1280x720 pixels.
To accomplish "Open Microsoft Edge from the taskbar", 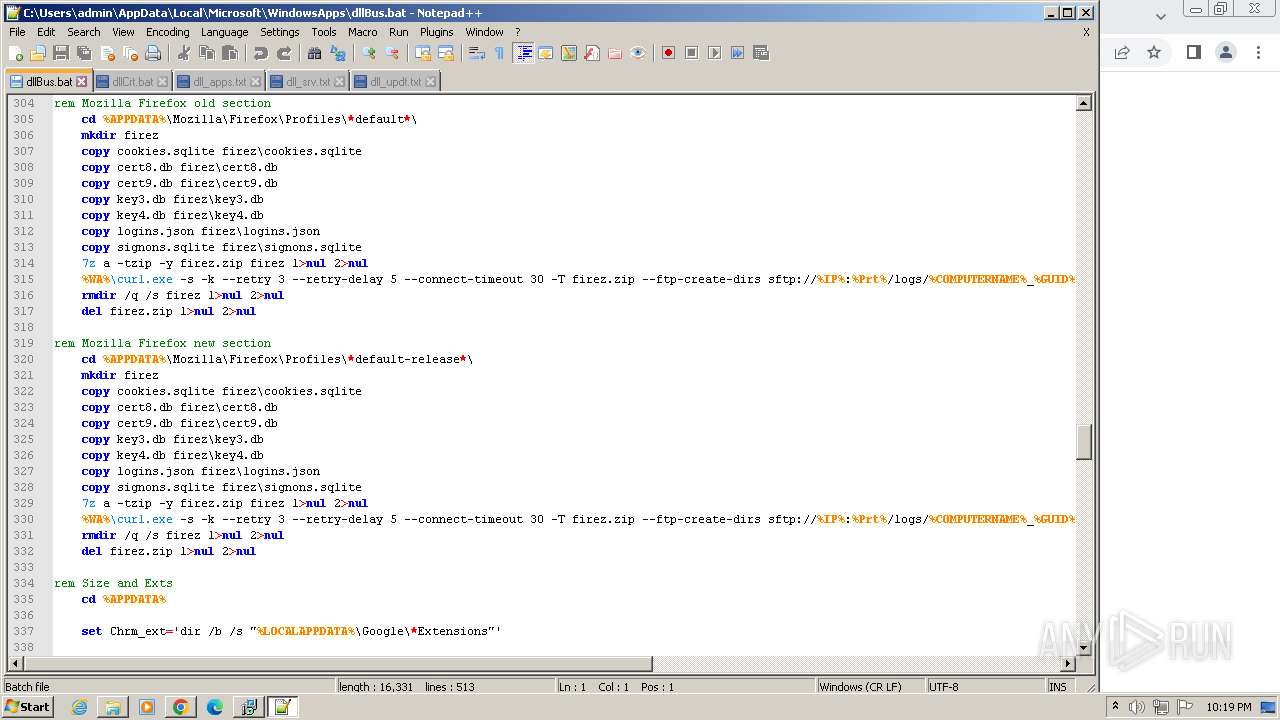I will (214, 707).
